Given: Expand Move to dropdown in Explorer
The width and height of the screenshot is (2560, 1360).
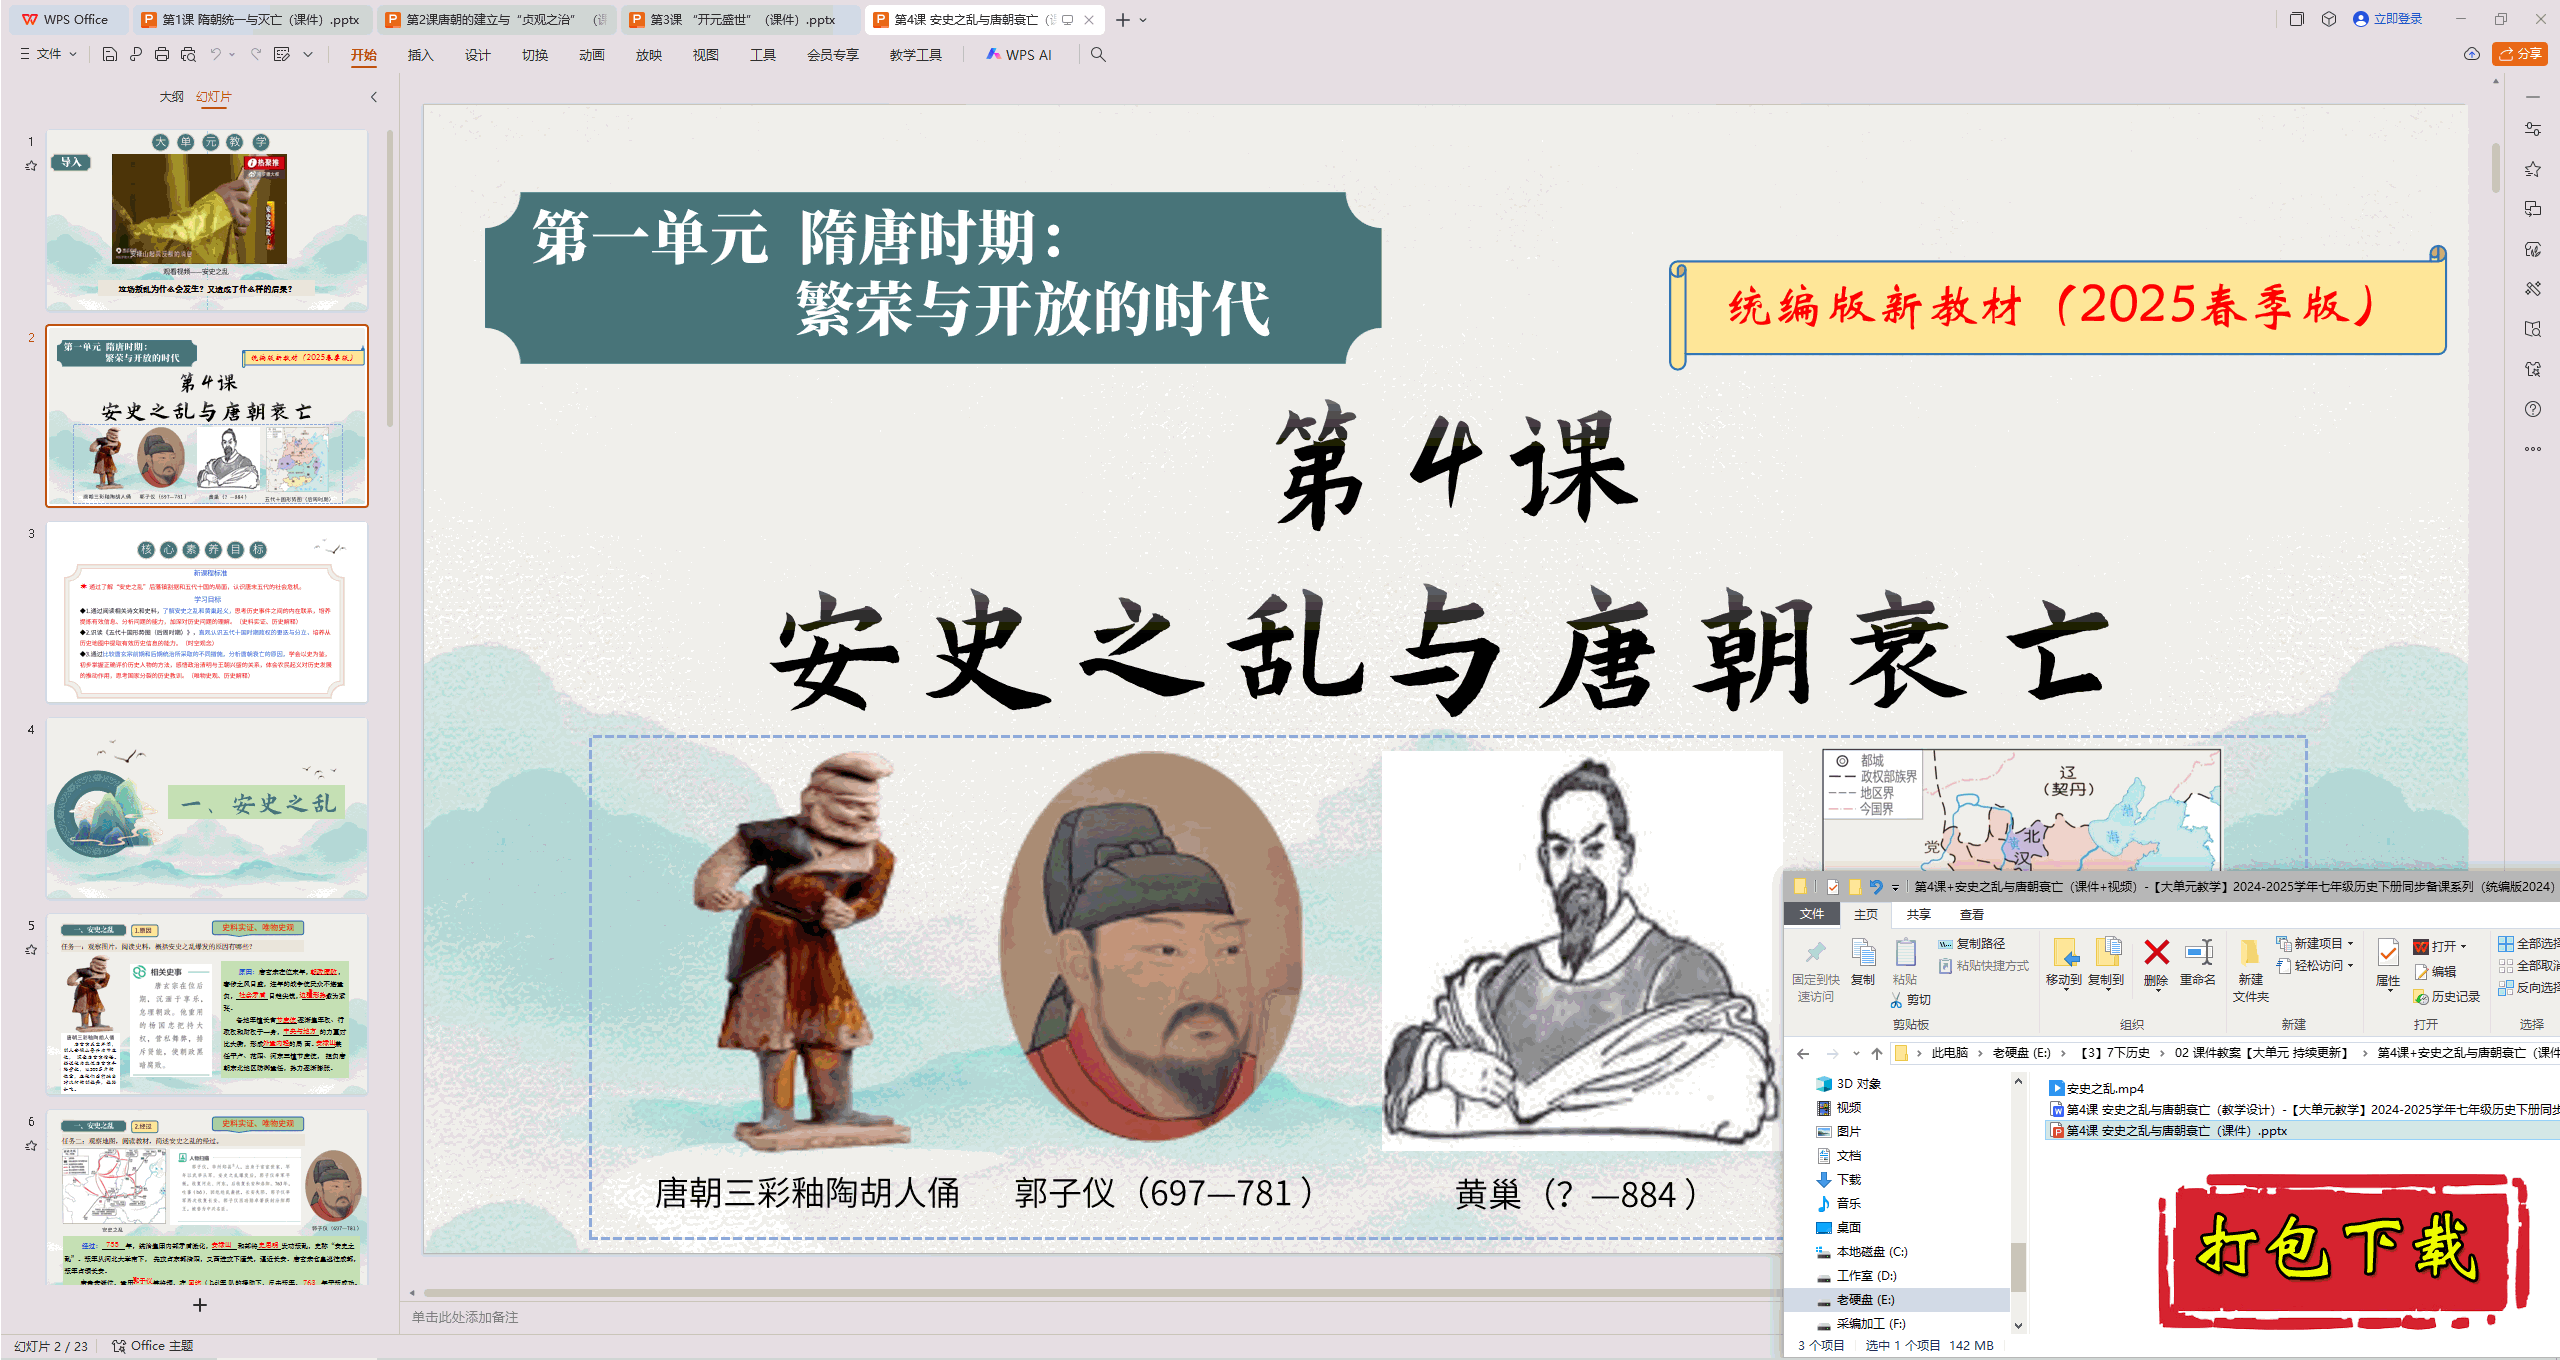Looking at the screenshot, I should 2064,990.
